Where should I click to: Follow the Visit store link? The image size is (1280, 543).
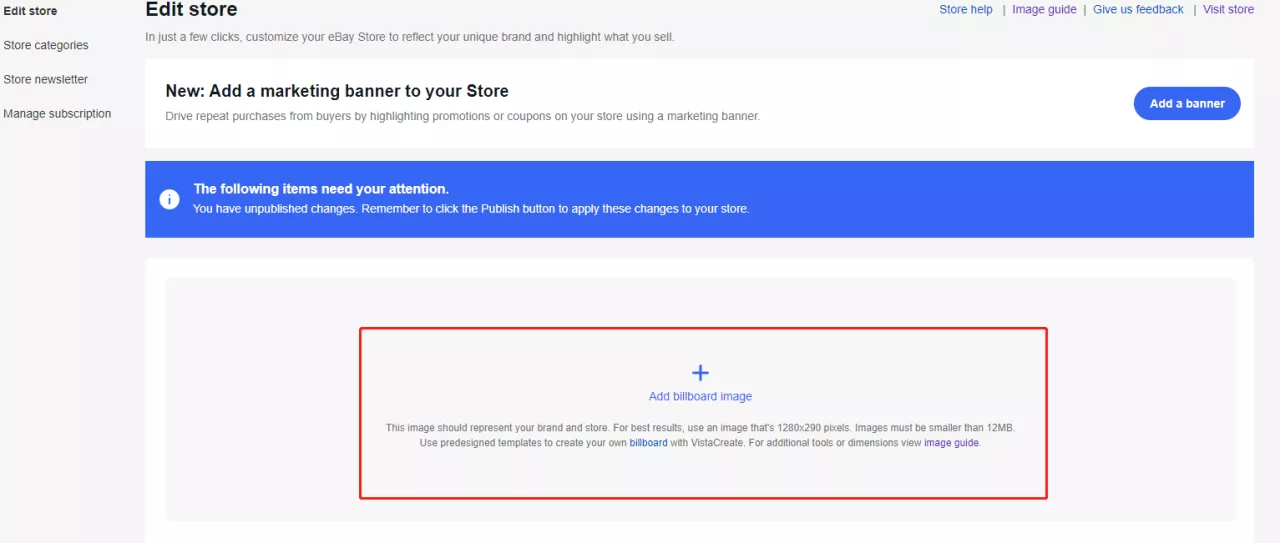1228,10
